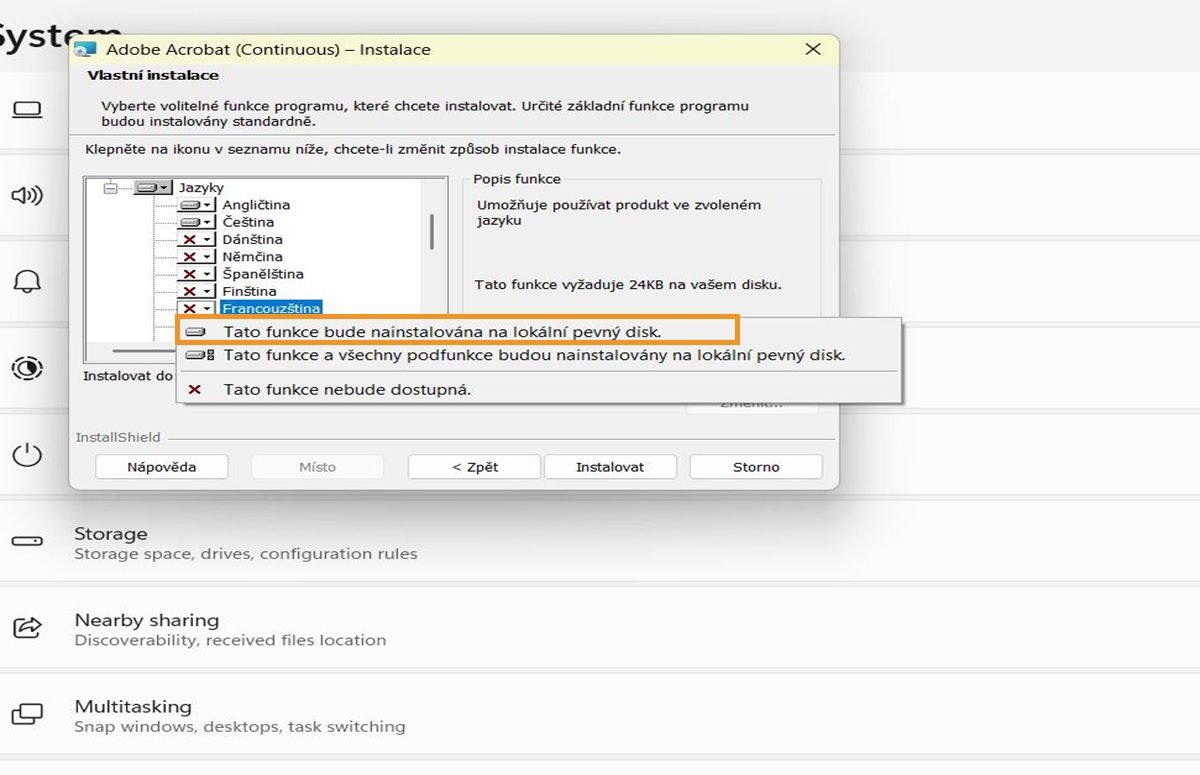Select the Jazyky tree label
1200x775 pixels.
pos(201,187)
